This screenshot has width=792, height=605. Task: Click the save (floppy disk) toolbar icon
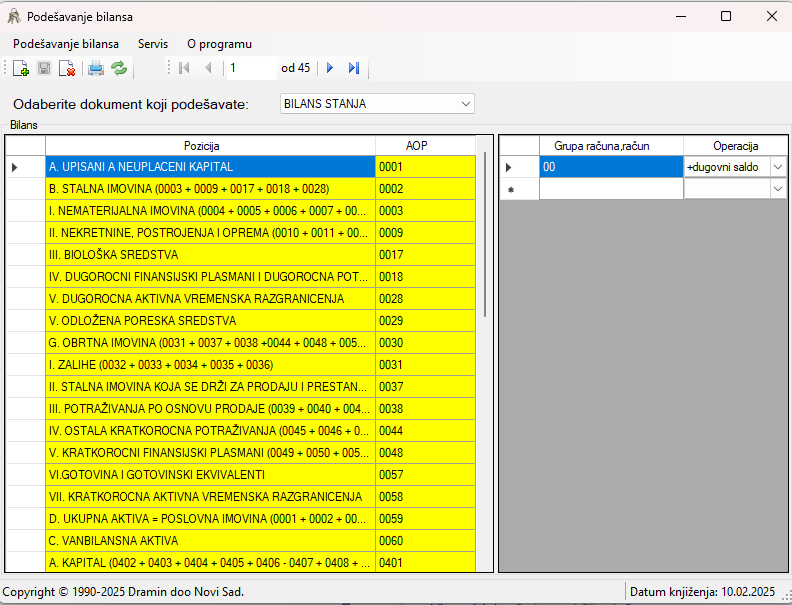pos(44,68)
